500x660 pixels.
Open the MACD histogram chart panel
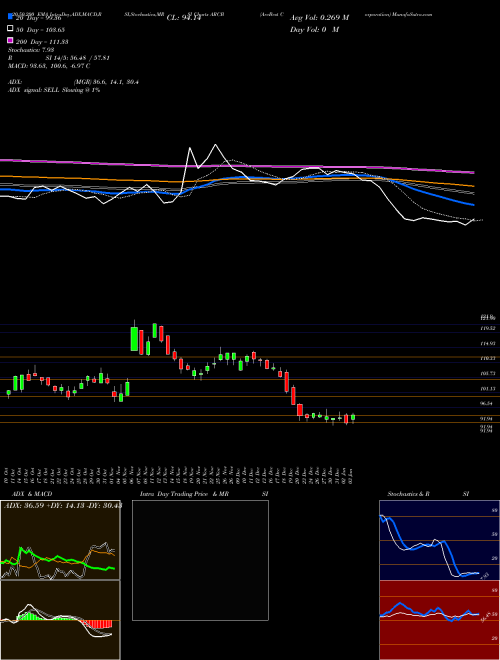tap(60, 620)
